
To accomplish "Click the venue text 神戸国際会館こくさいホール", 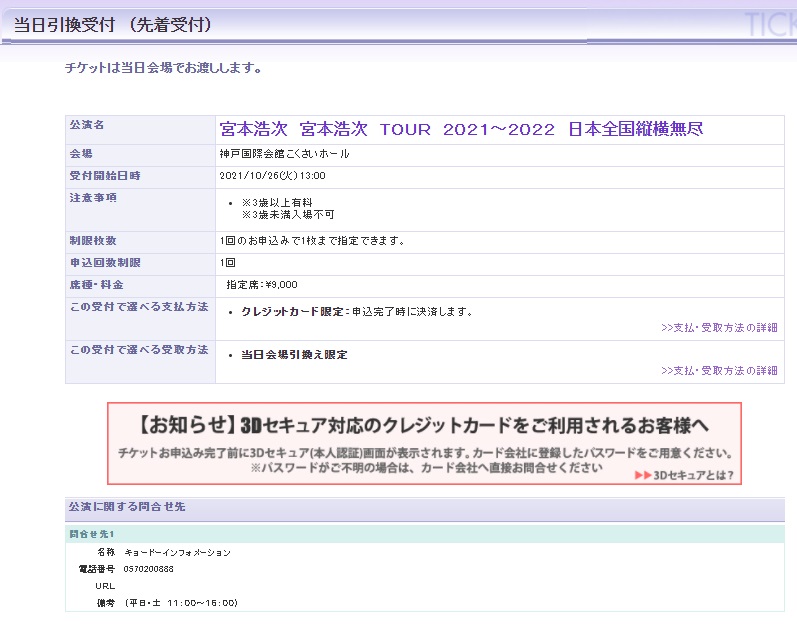I will point(285,154).
